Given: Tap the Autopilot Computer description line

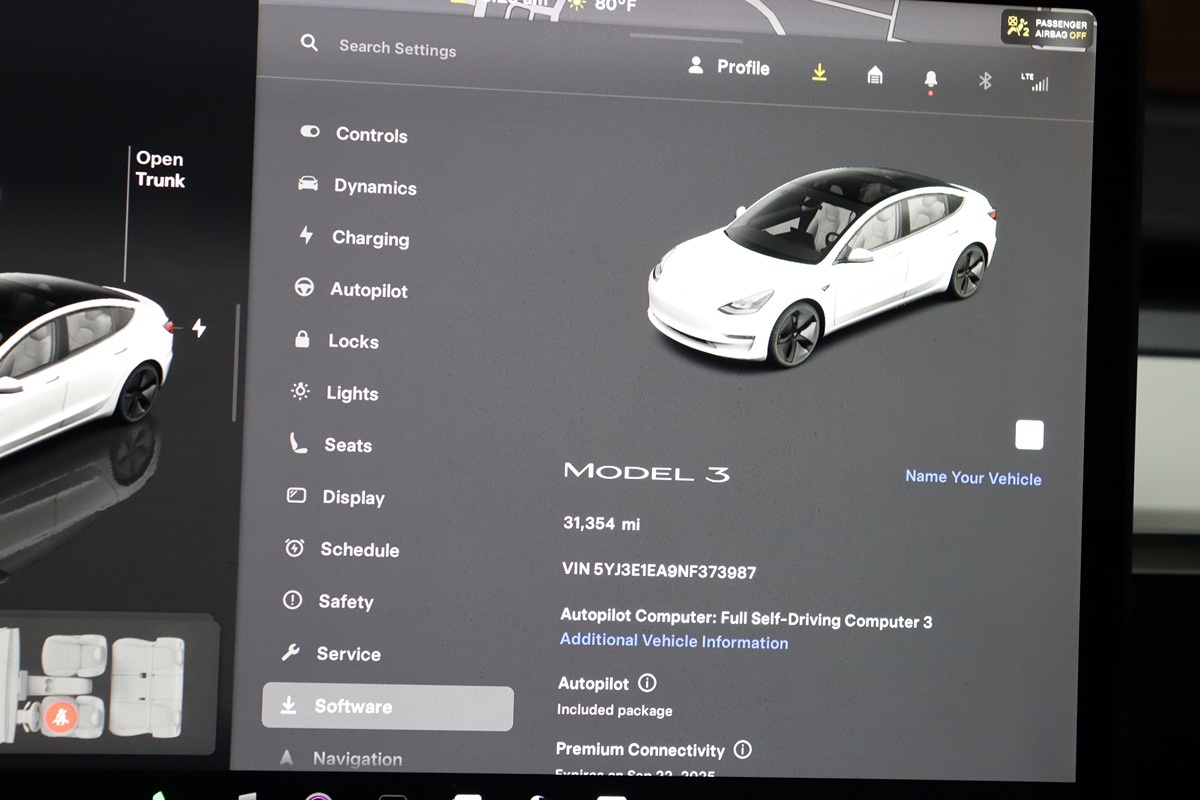Looking at the screenshot, I should pos(746,619).
